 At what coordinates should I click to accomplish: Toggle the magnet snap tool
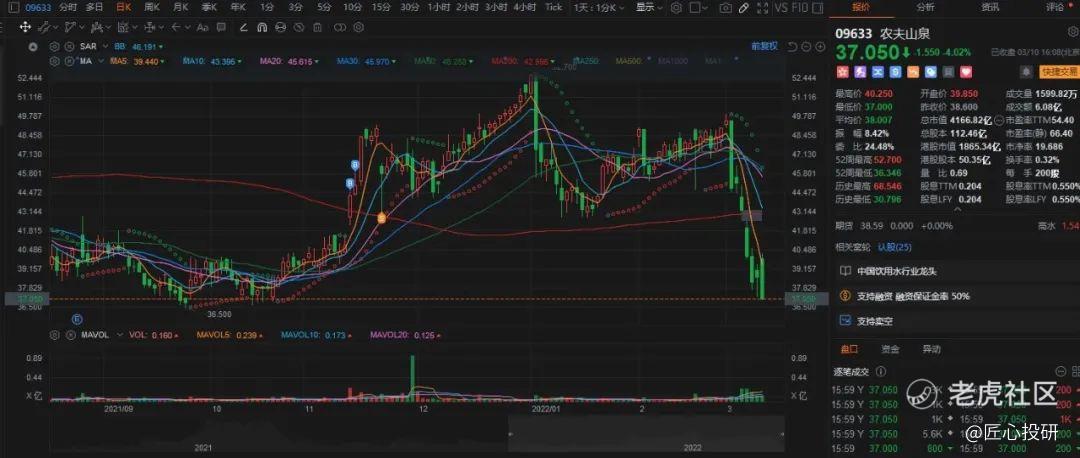[262, 28]
